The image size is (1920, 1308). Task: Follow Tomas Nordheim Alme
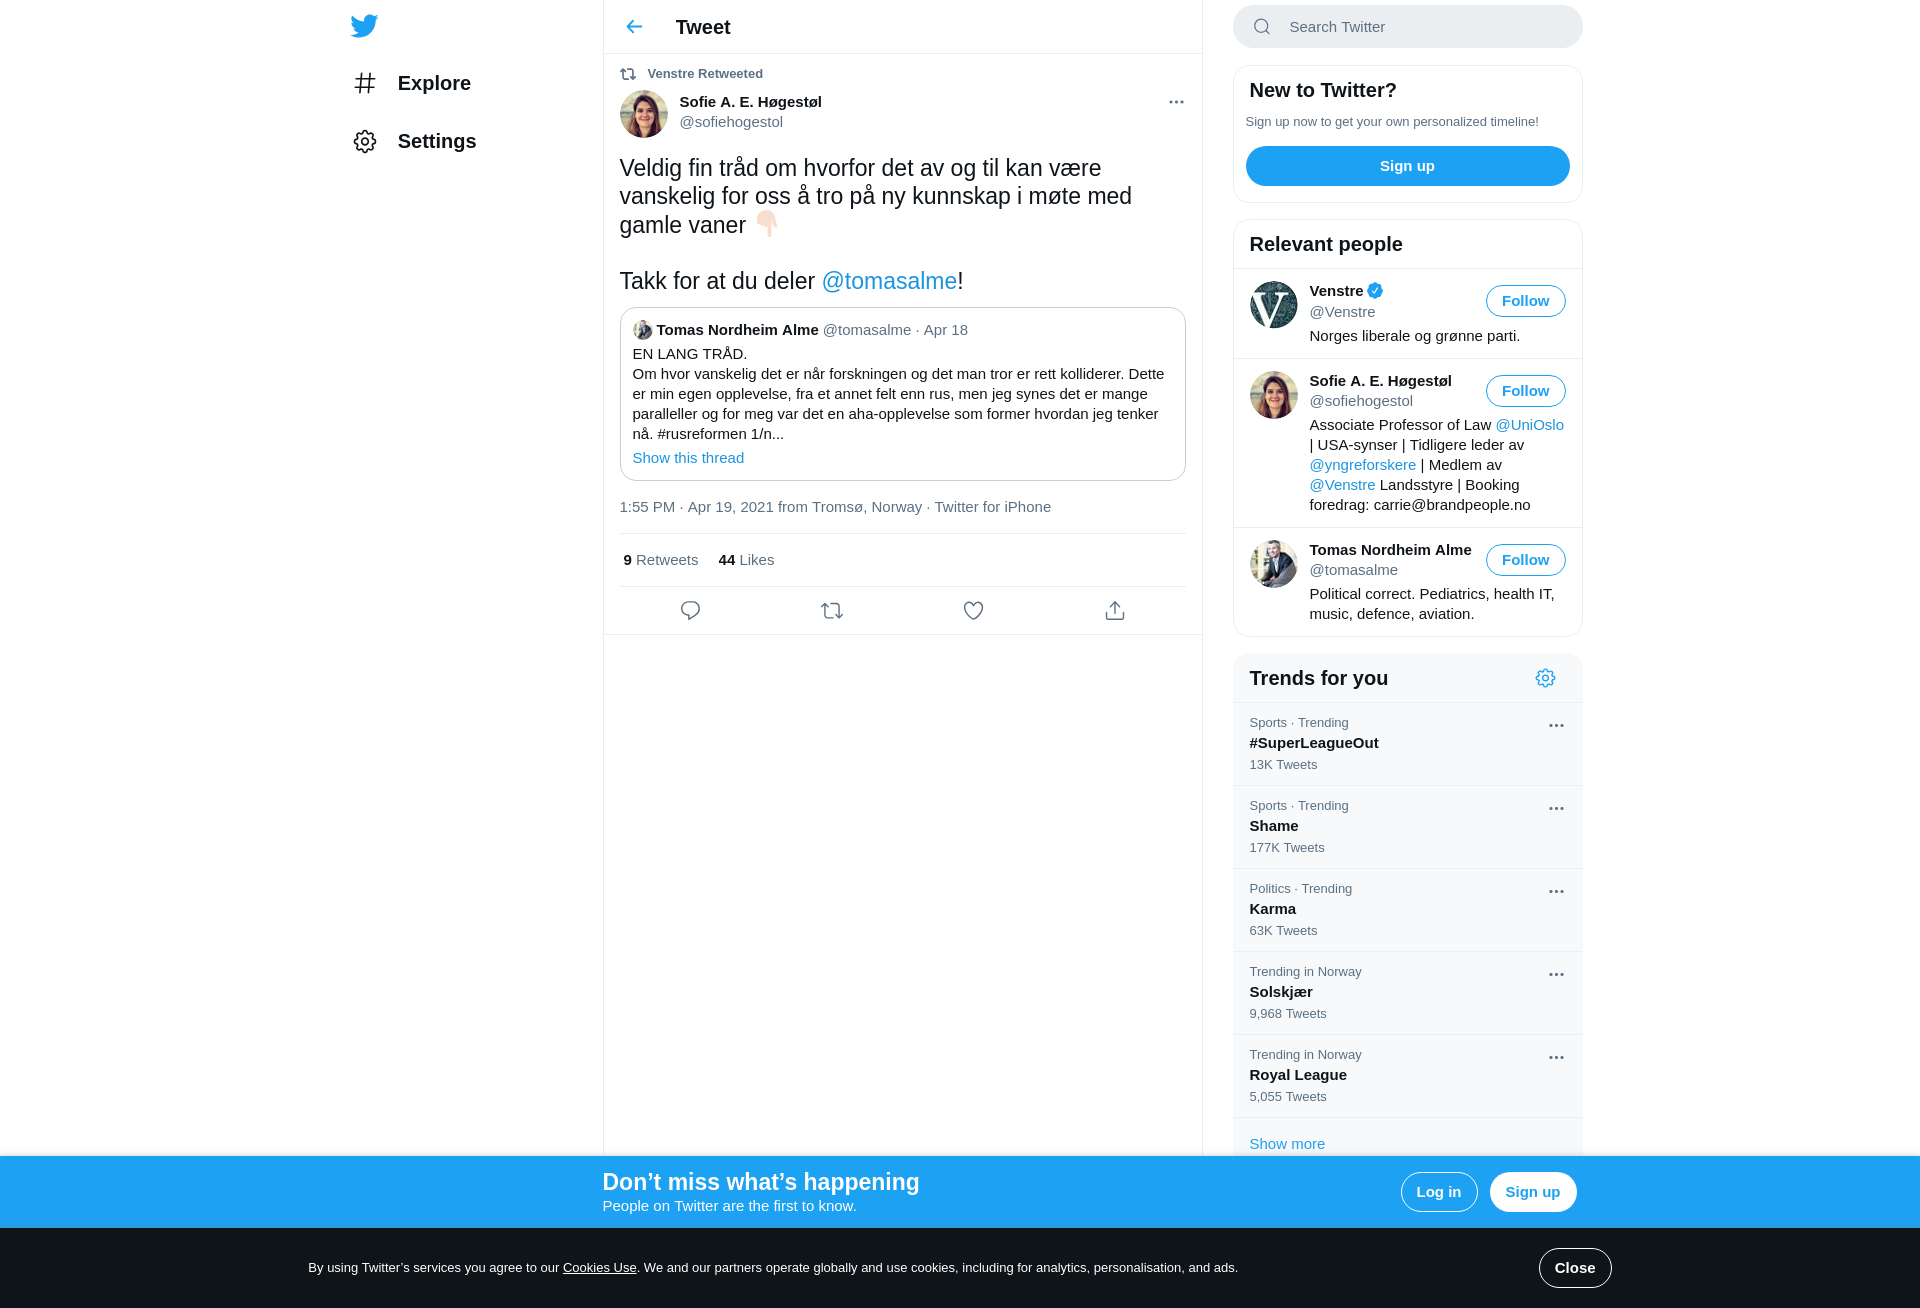click(1525, 560)
